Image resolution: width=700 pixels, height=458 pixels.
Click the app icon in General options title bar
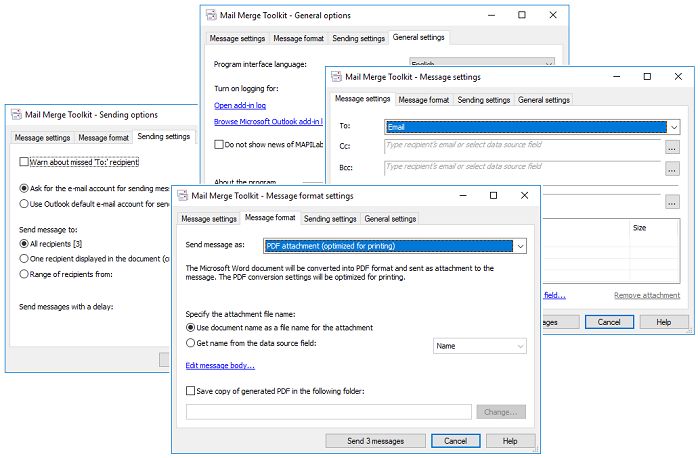point(211,15)
